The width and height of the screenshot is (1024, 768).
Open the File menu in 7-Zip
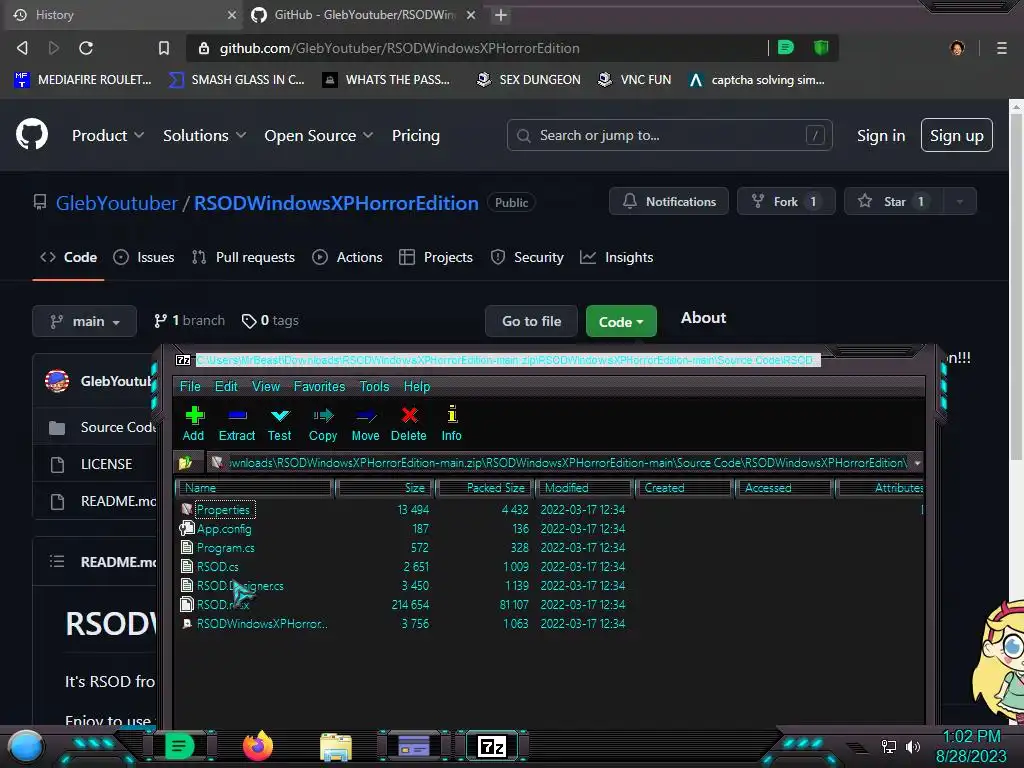coord(190,386)
